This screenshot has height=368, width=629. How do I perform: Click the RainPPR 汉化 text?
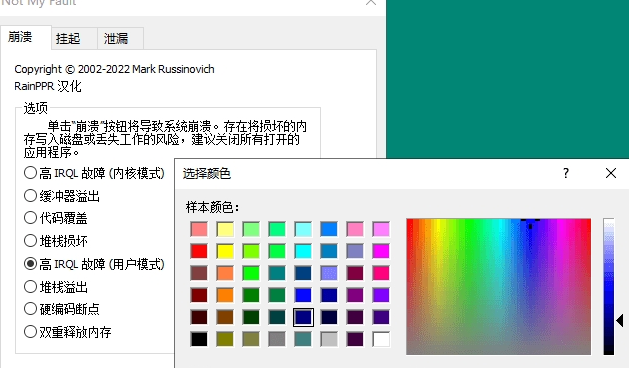coord(48,86)
